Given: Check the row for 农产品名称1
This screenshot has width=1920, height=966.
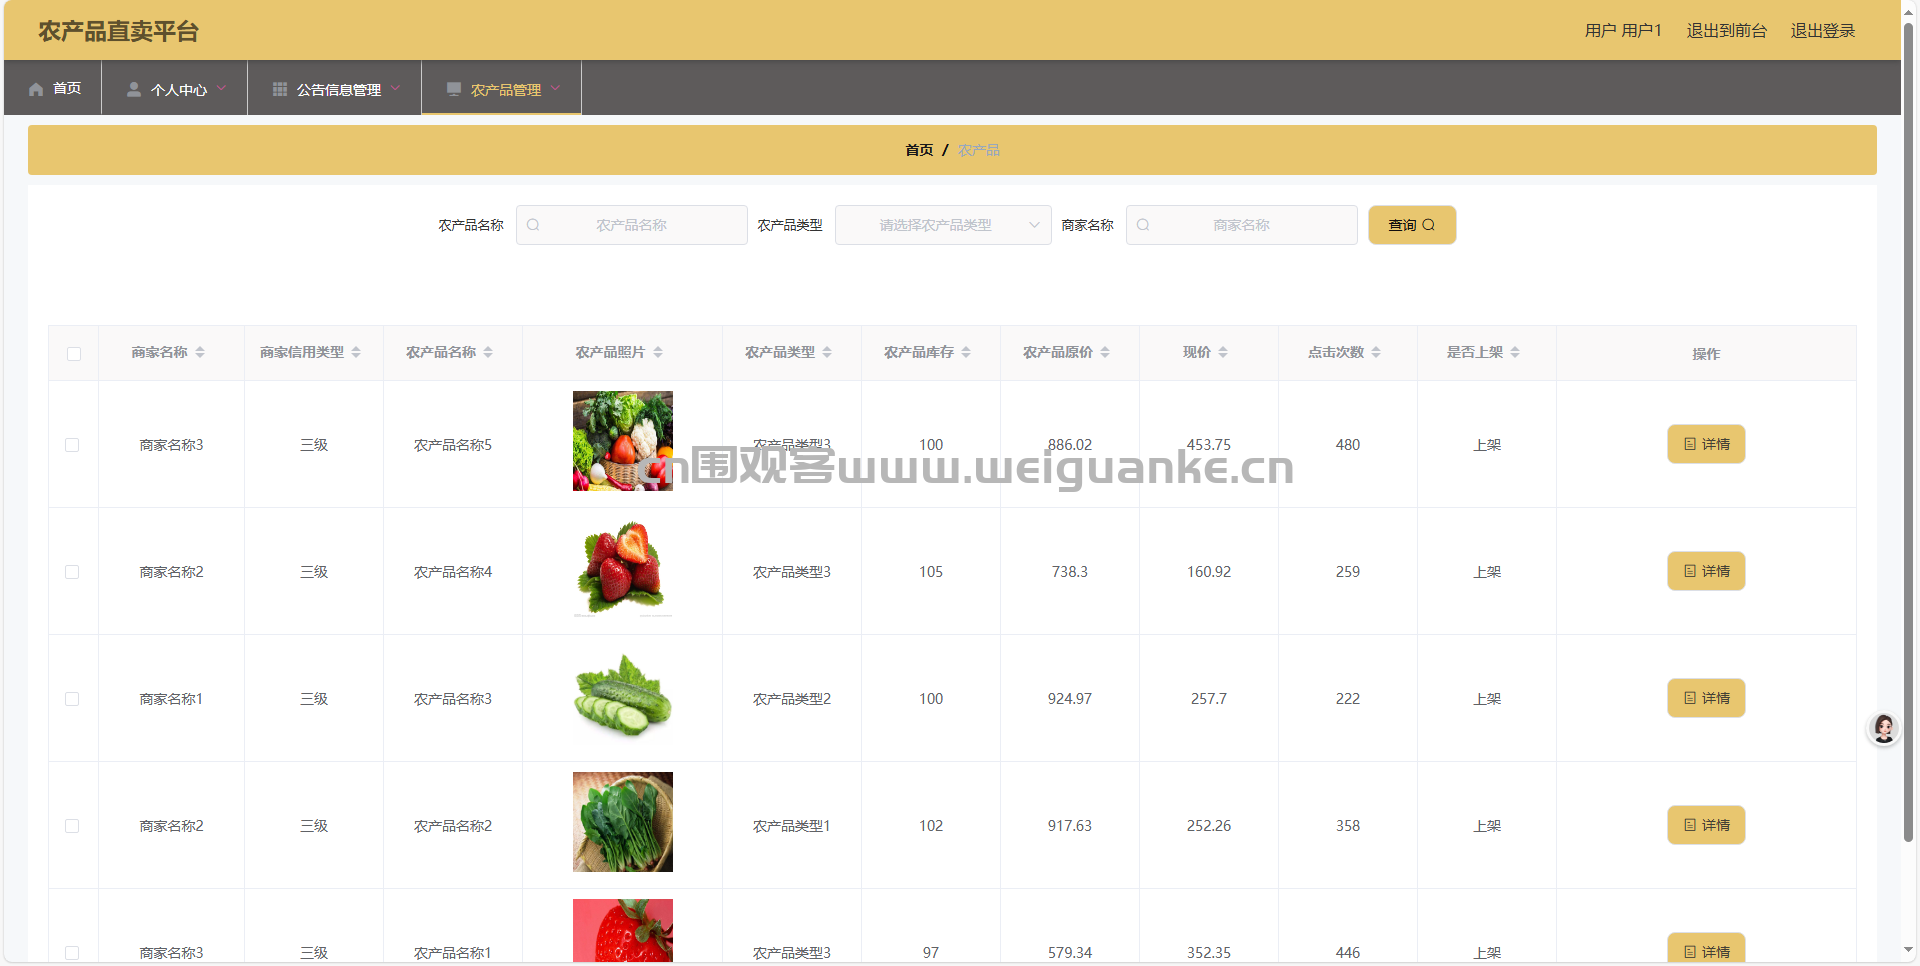Looking at the screenshot, I should pyautogui.click(x=72, y=953).
